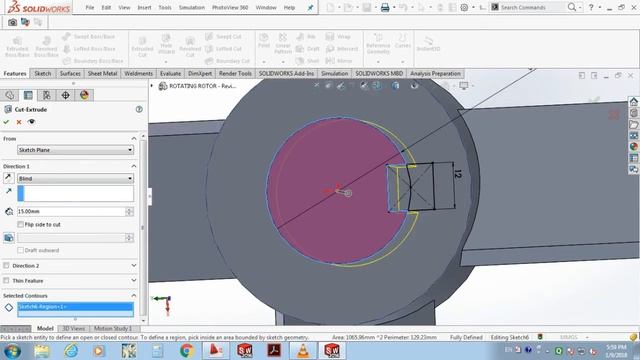Expand the Thin Feature section
The image size is (640, 360).
(x=133, y=281)
